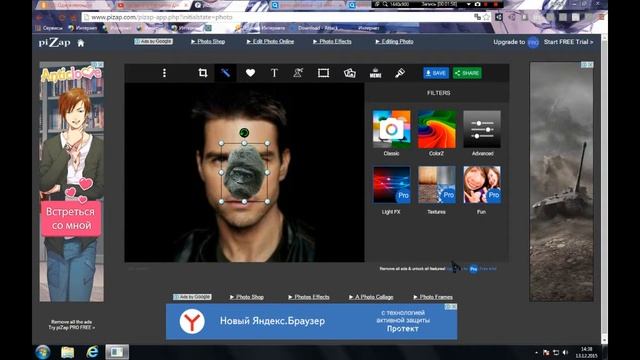Click the green SHARE button
The image size is (640, 360).
467,73
